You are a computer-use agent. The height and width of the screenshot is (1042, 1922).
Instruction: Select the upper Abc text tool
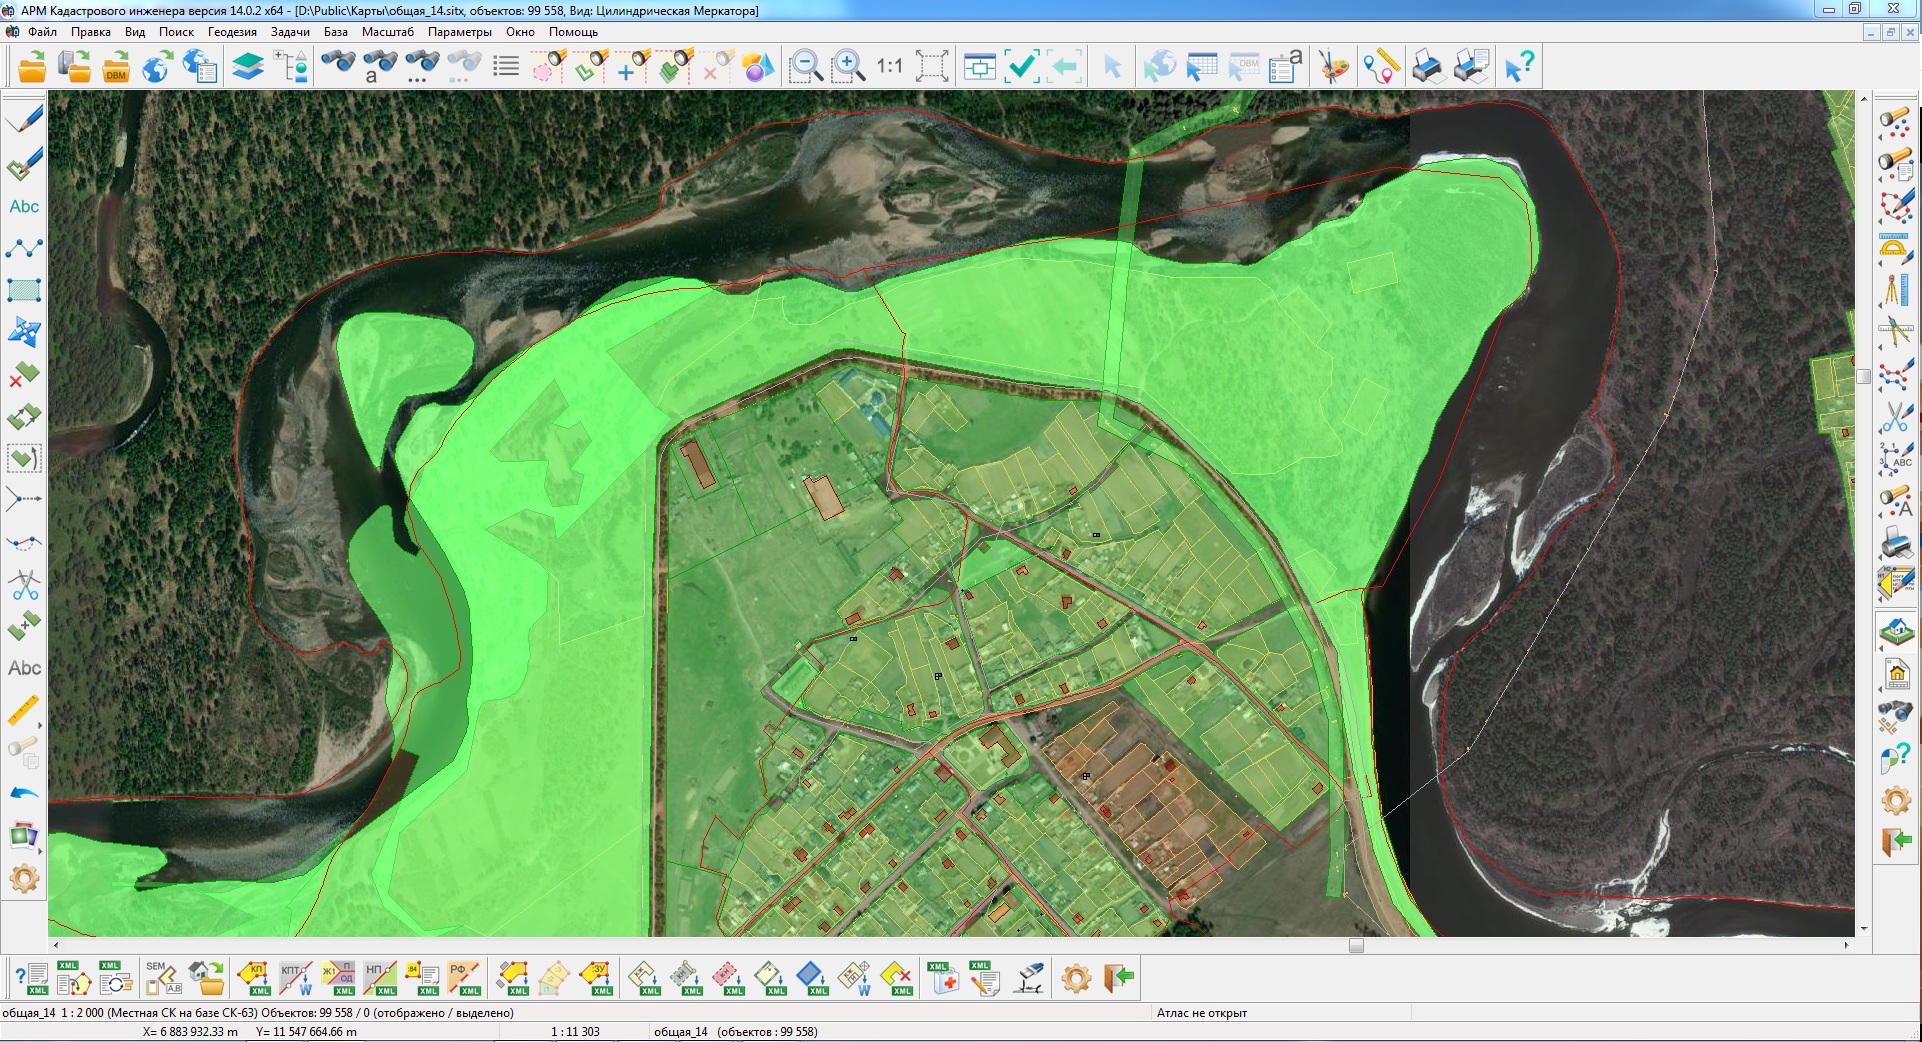click(x=24, y=206)
